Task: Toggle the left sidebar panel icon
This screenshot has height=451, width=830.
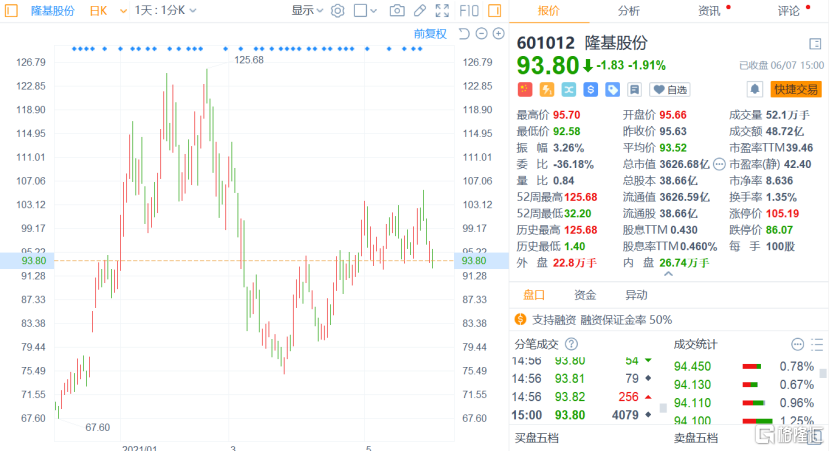Action: [x=11, y=11]
